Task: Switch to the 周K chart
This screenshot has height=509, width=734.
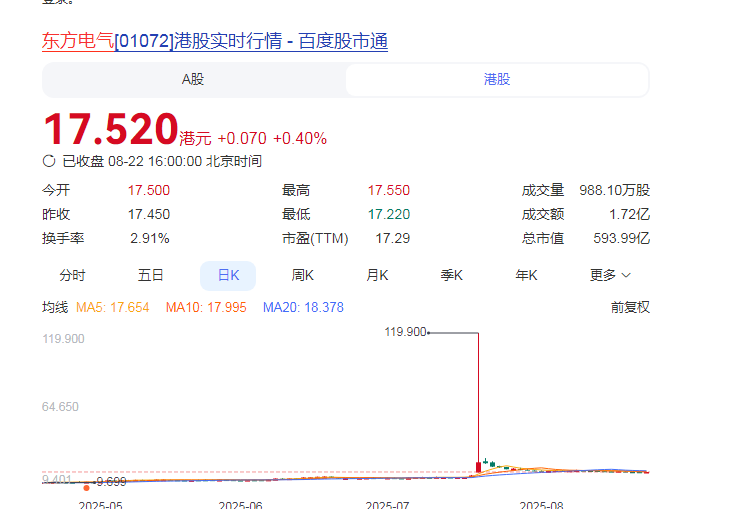Action: (302, 275)
